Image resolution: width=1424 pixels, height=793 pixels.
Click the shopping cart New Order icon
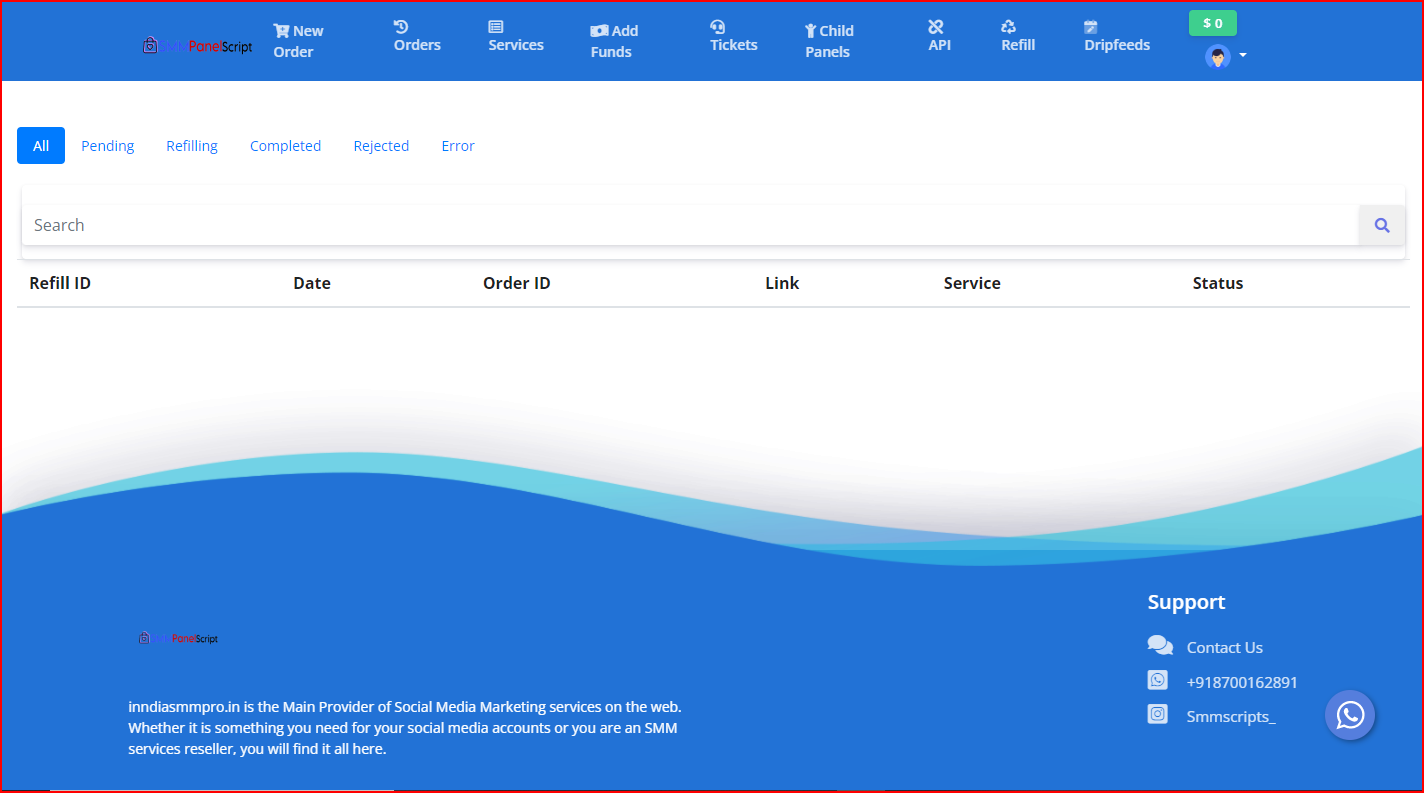281,31
